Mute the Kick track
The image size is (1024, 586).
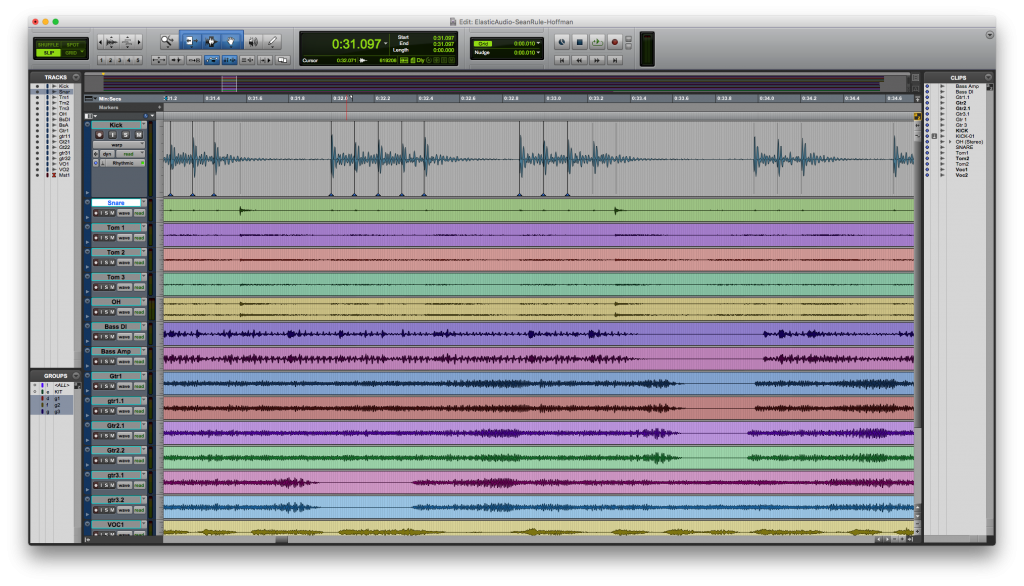point(138,135)
